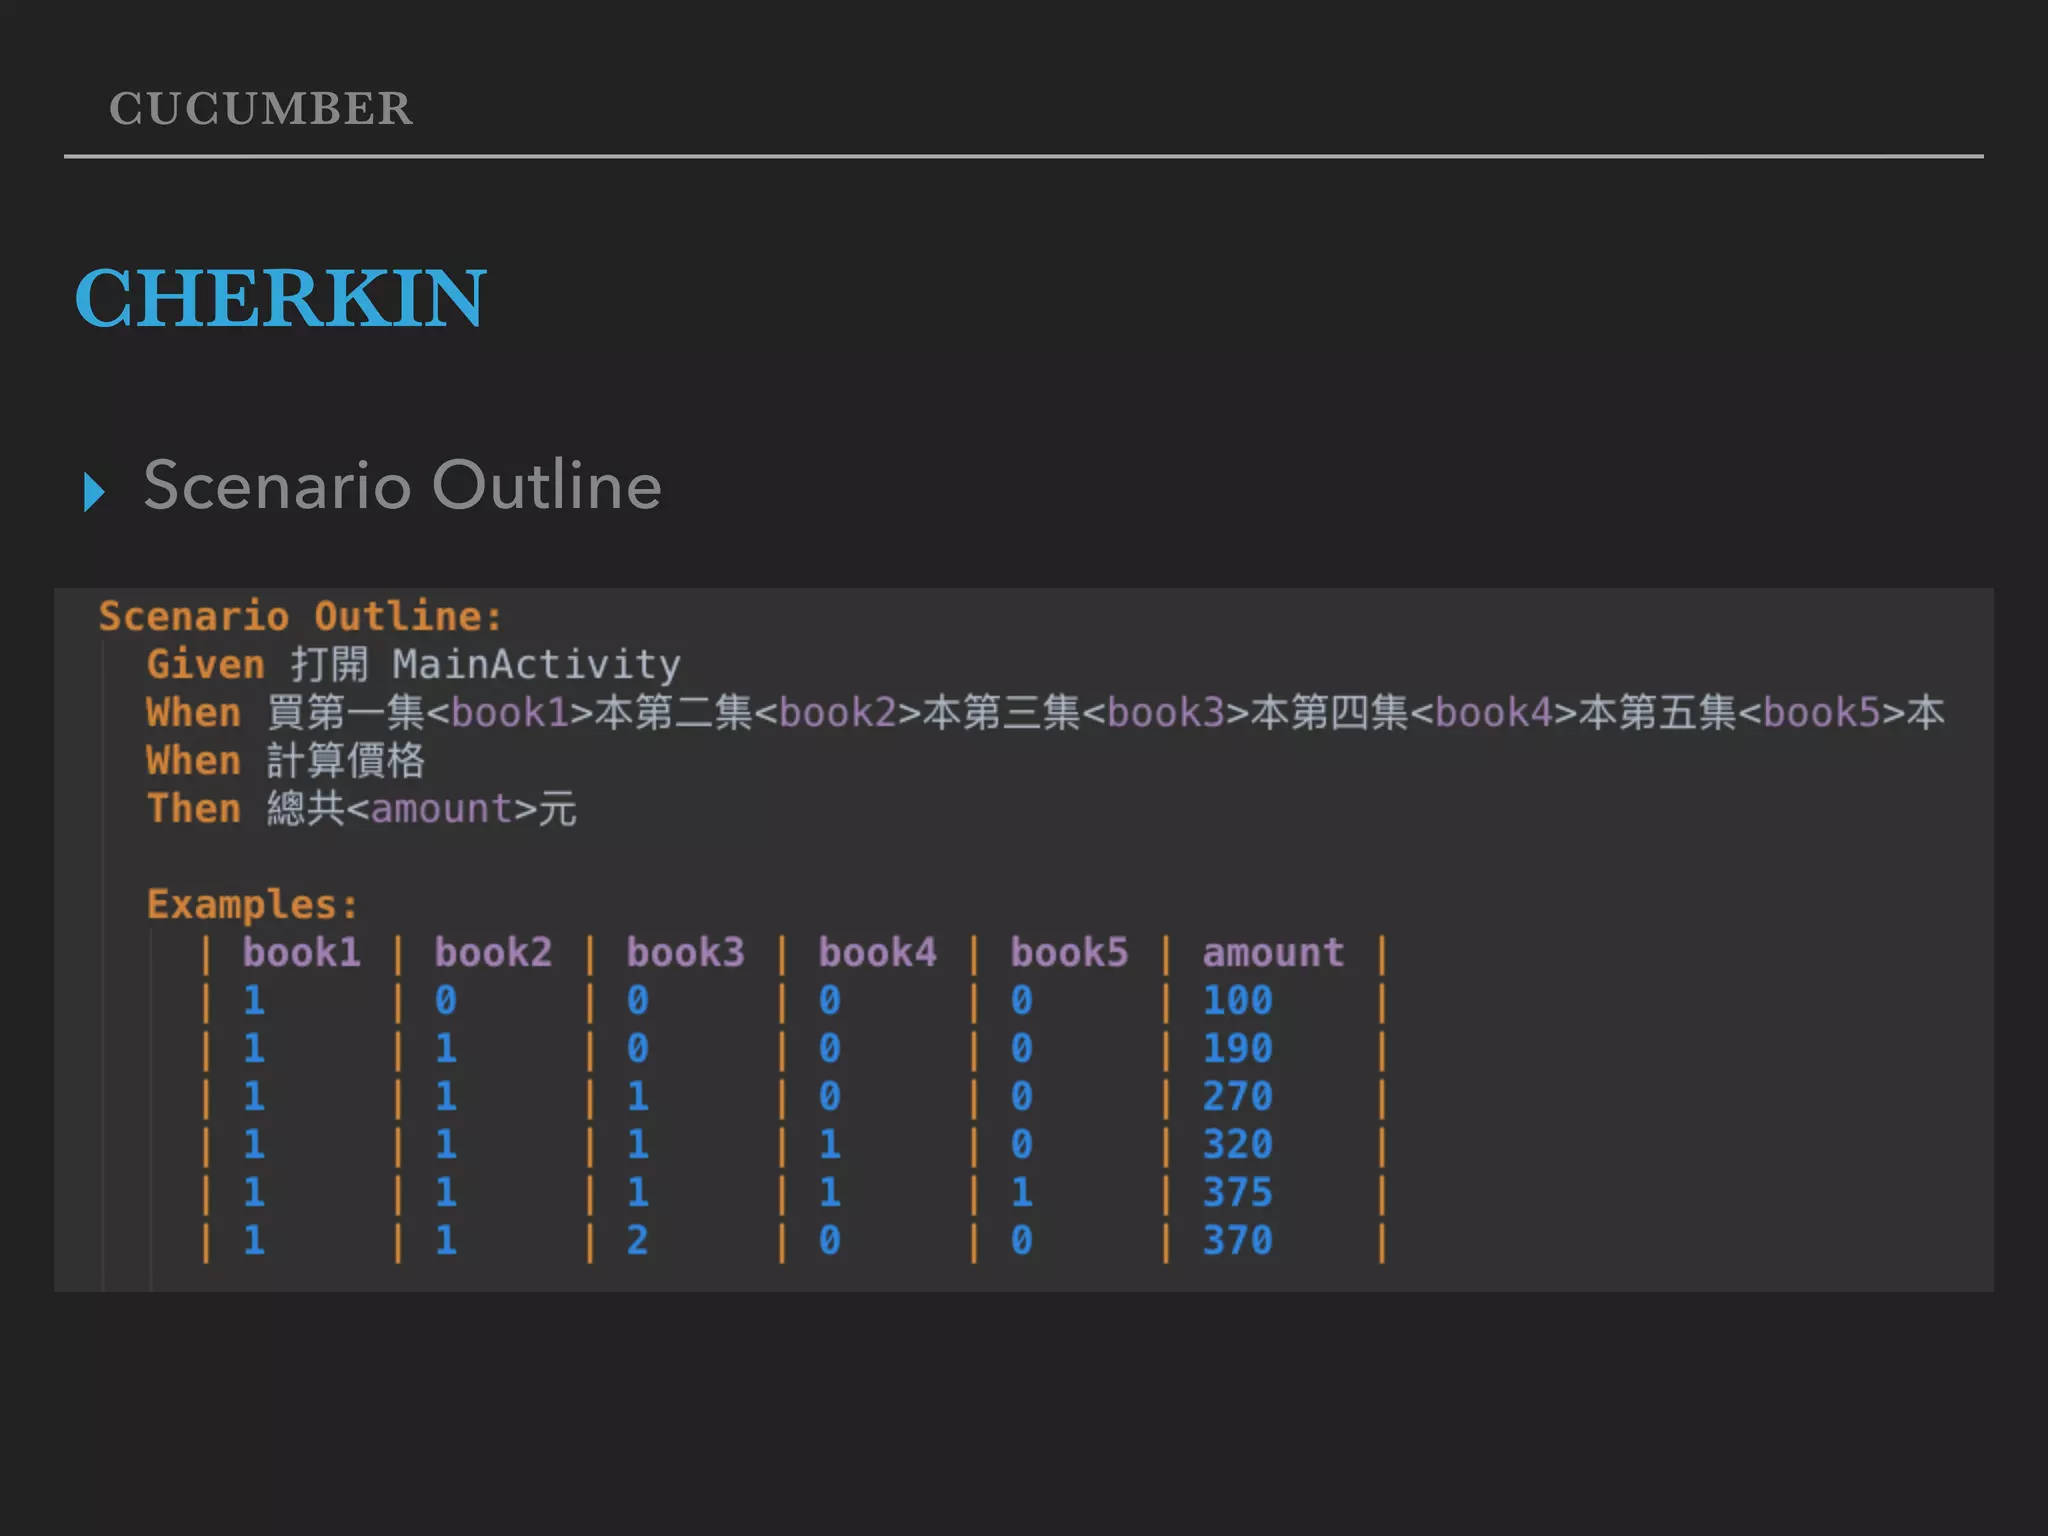Click the amount value 370

(x=1237, y=1241)
